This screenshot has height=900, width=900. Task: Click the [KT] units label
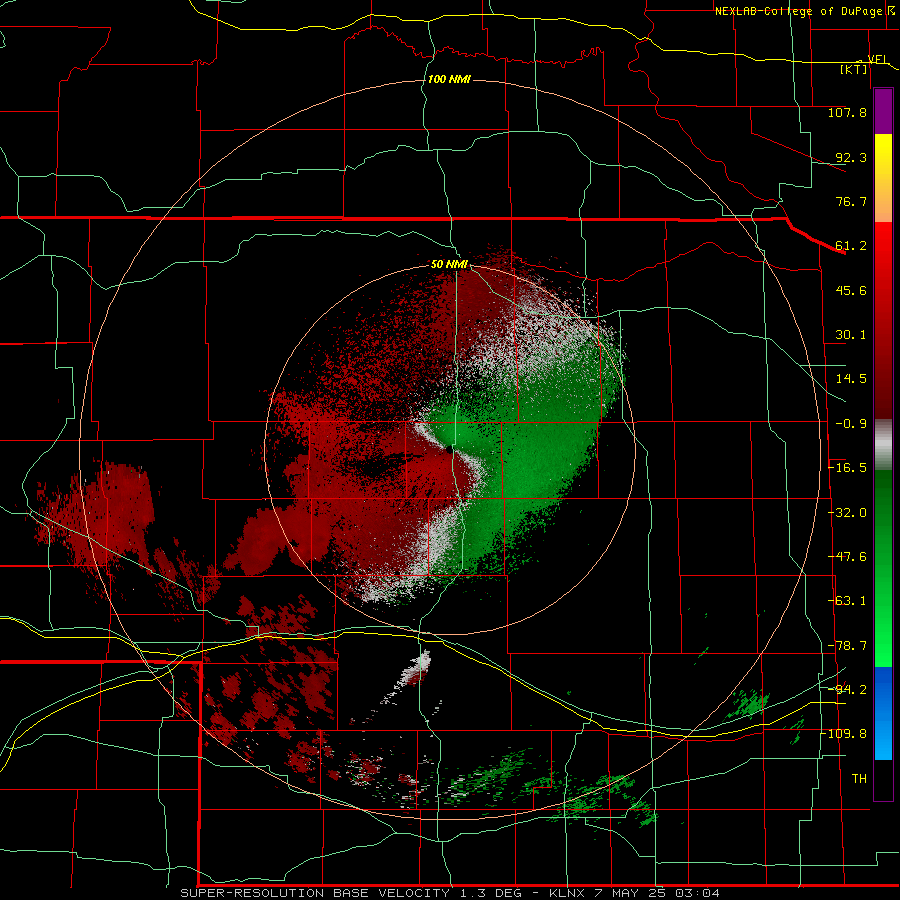click(854, 69)
